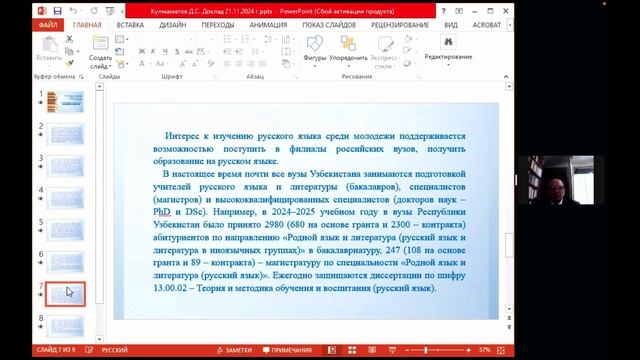Click the spell check icon in status bar
Viewport: 640px width, 360px height.
89,350
